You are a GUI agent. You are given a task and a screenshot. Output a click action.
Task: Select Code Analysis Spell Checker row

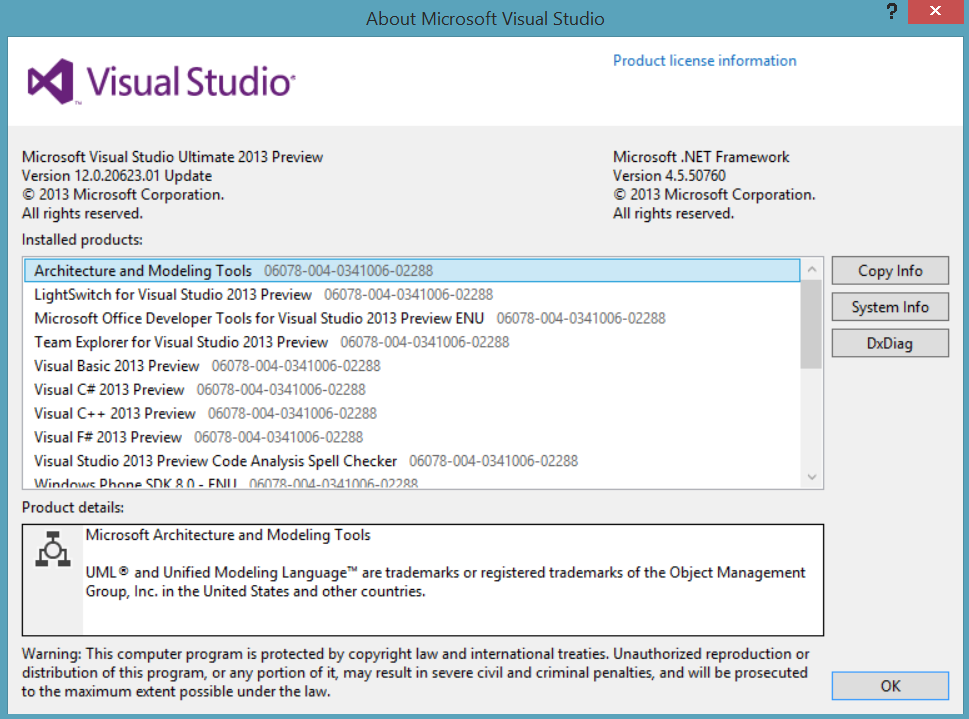pos(412,461)
